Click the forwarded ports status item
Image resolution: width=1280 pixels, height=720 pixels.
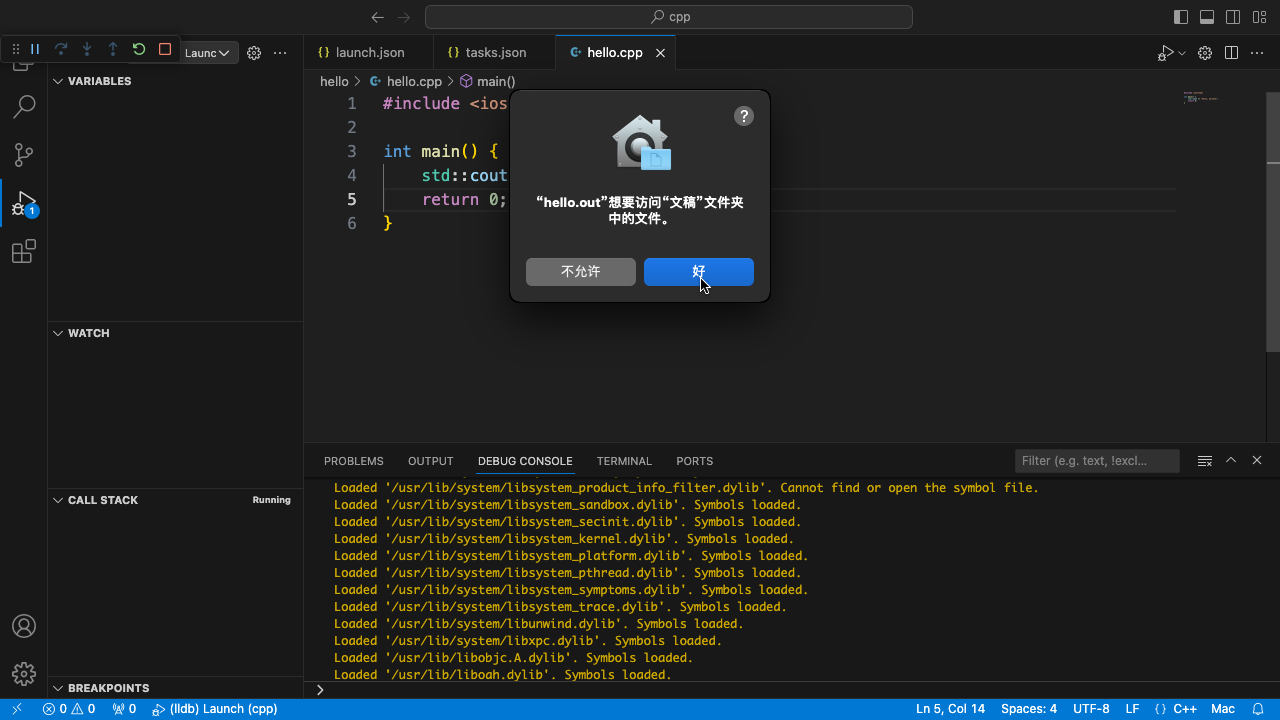(x=124, y=709)
